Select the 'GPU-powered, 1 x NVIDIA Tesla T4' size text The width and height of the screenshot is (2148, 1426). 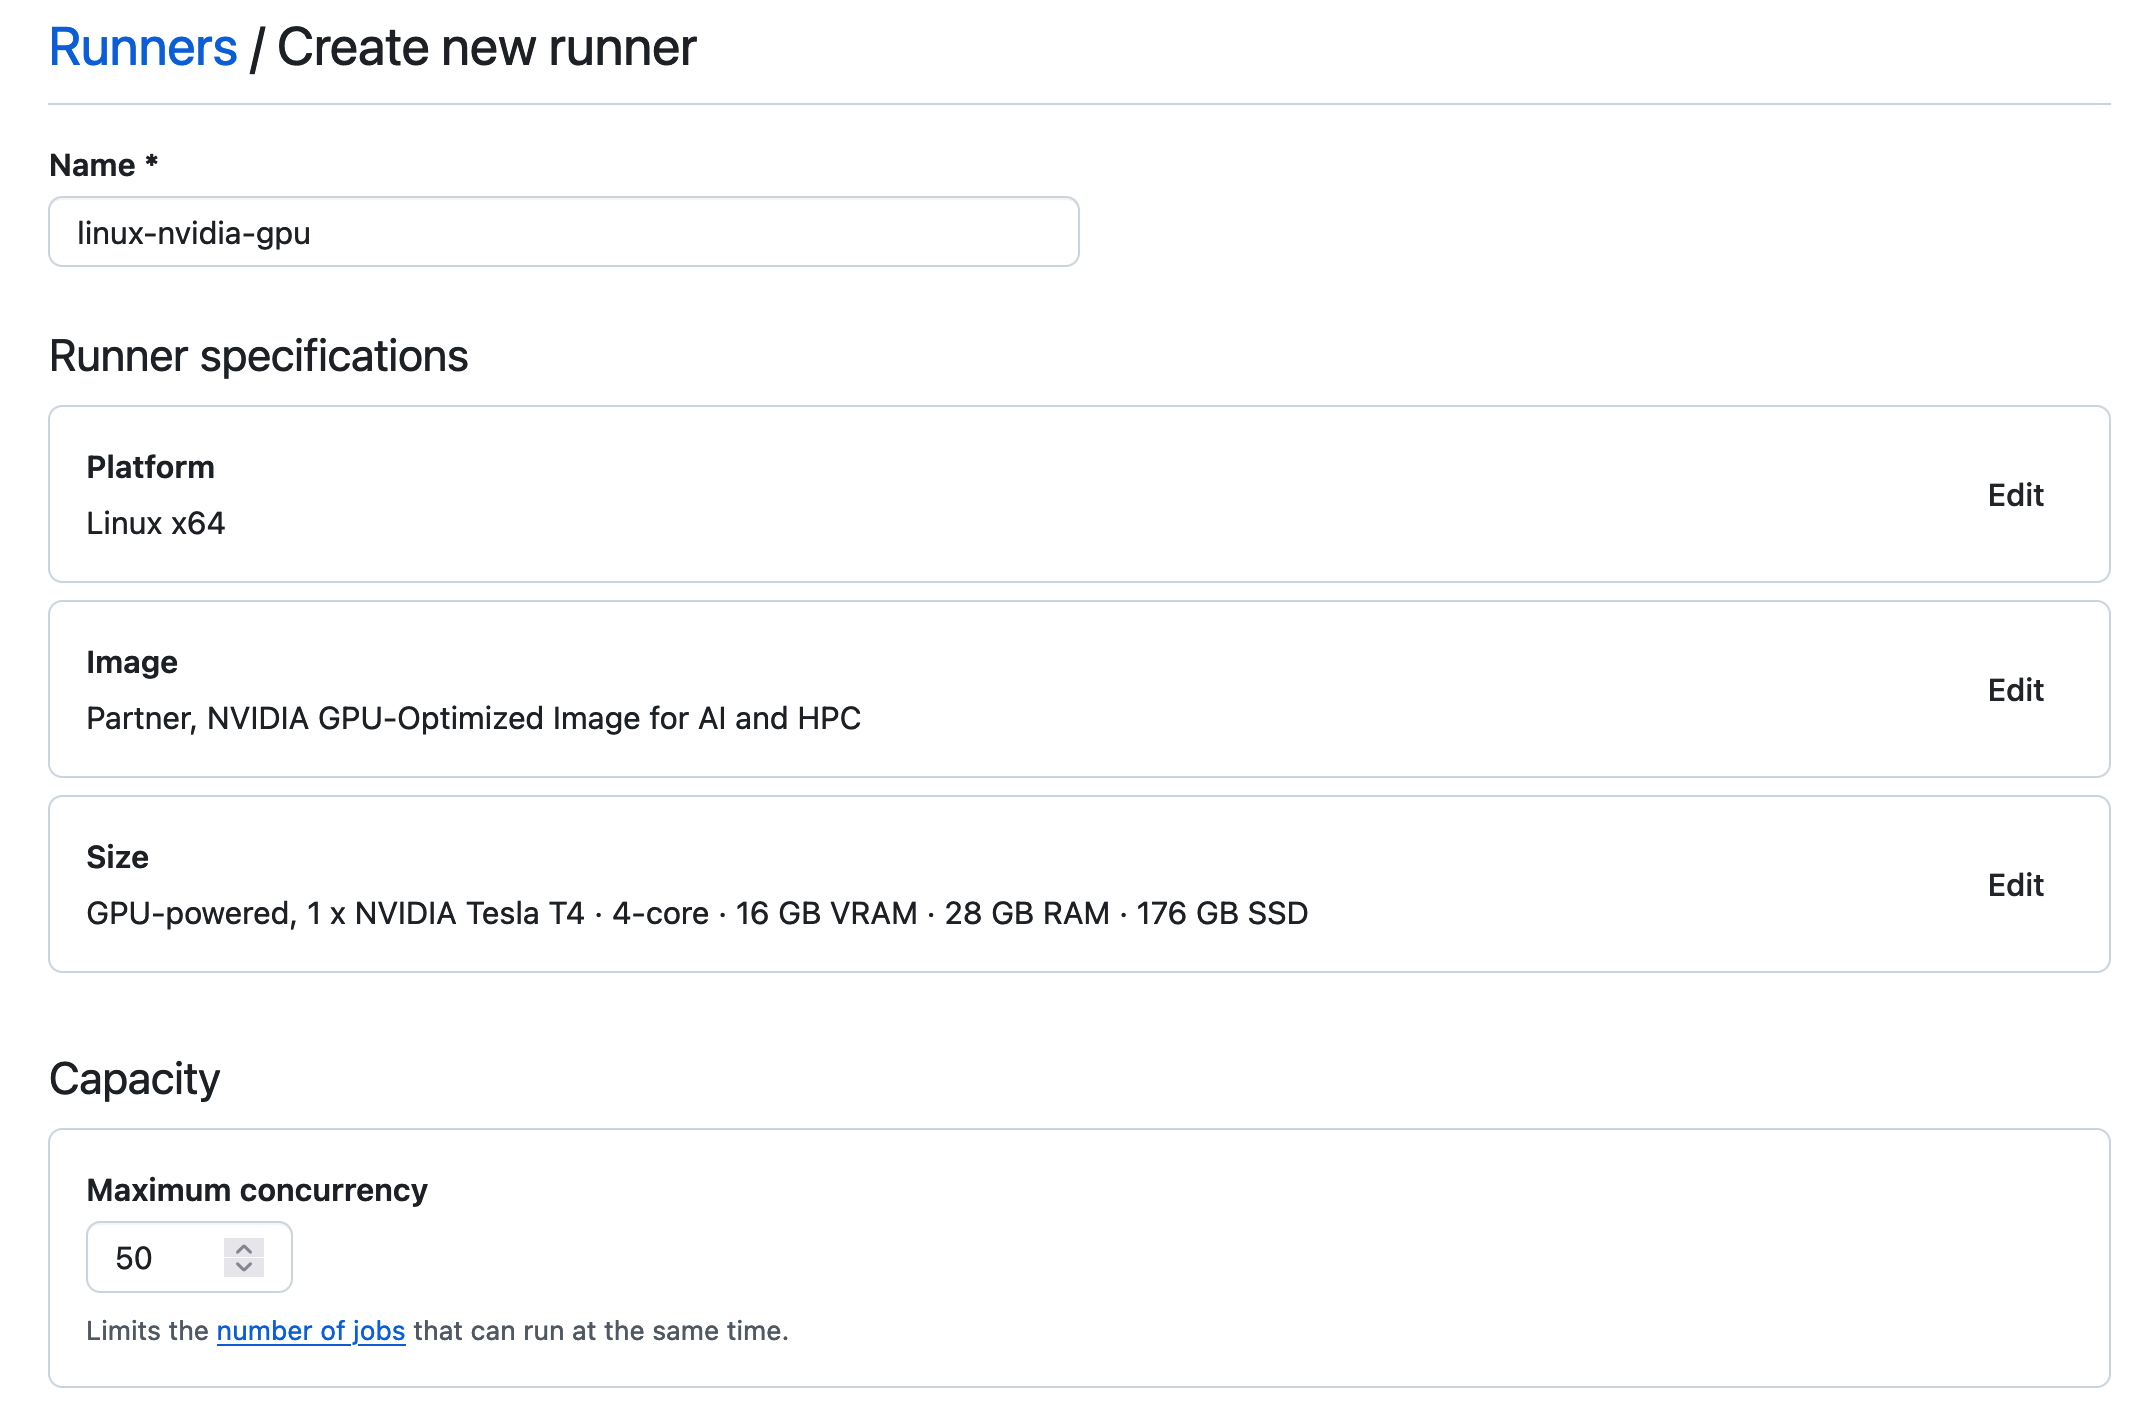coord(335,913)
